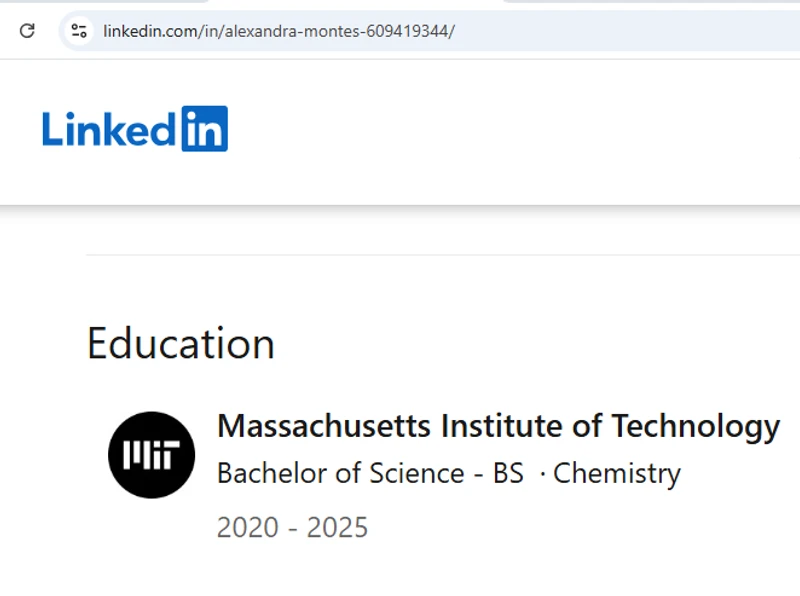Viewport: 800px width, 596px height.
Task: Click the circular MIT emblem beside Education entry
Action: [x=151, y=454]
